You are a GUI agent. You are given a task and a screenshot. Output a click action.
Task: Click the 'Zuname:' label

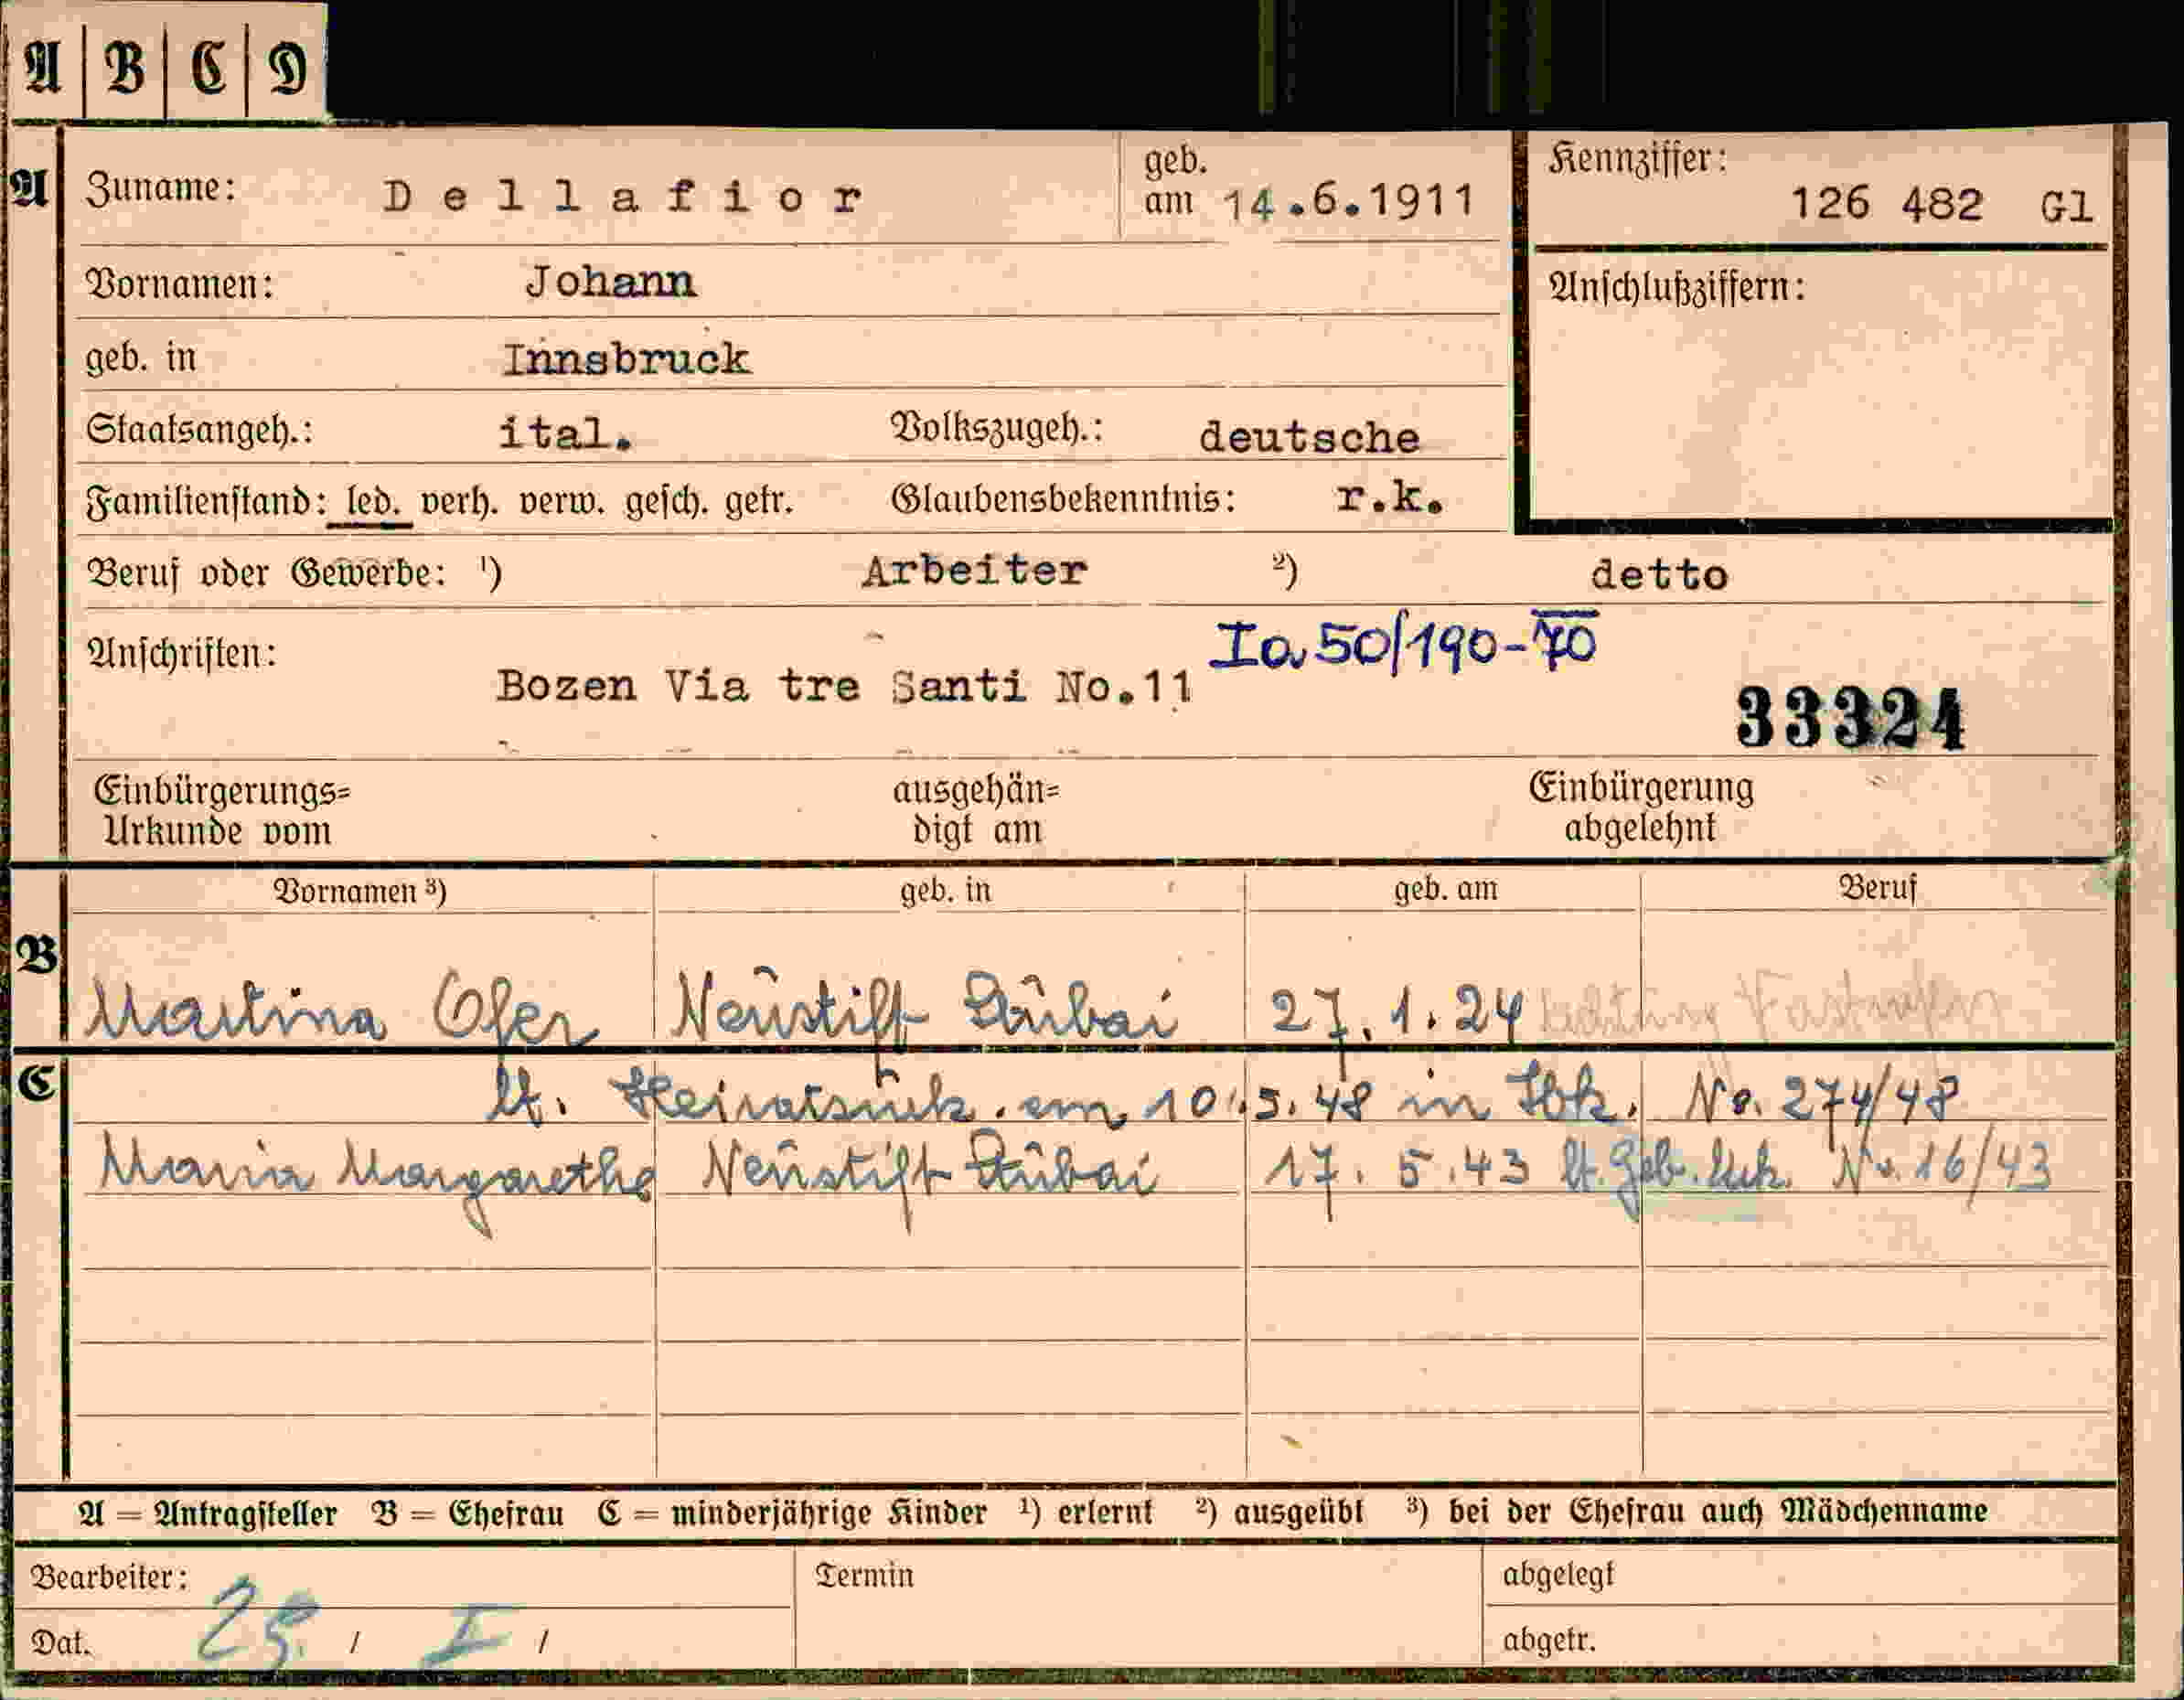160,189
